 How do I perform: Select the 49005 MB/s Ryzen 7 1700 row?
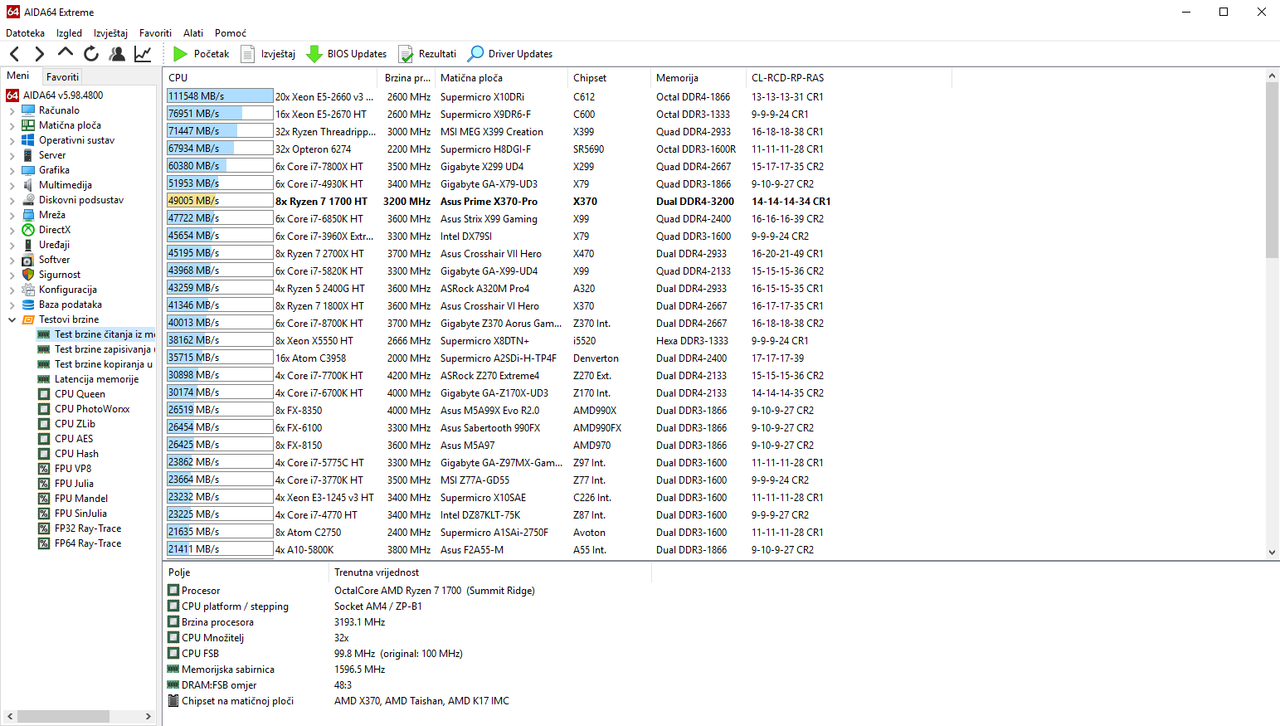click(558, 201)
